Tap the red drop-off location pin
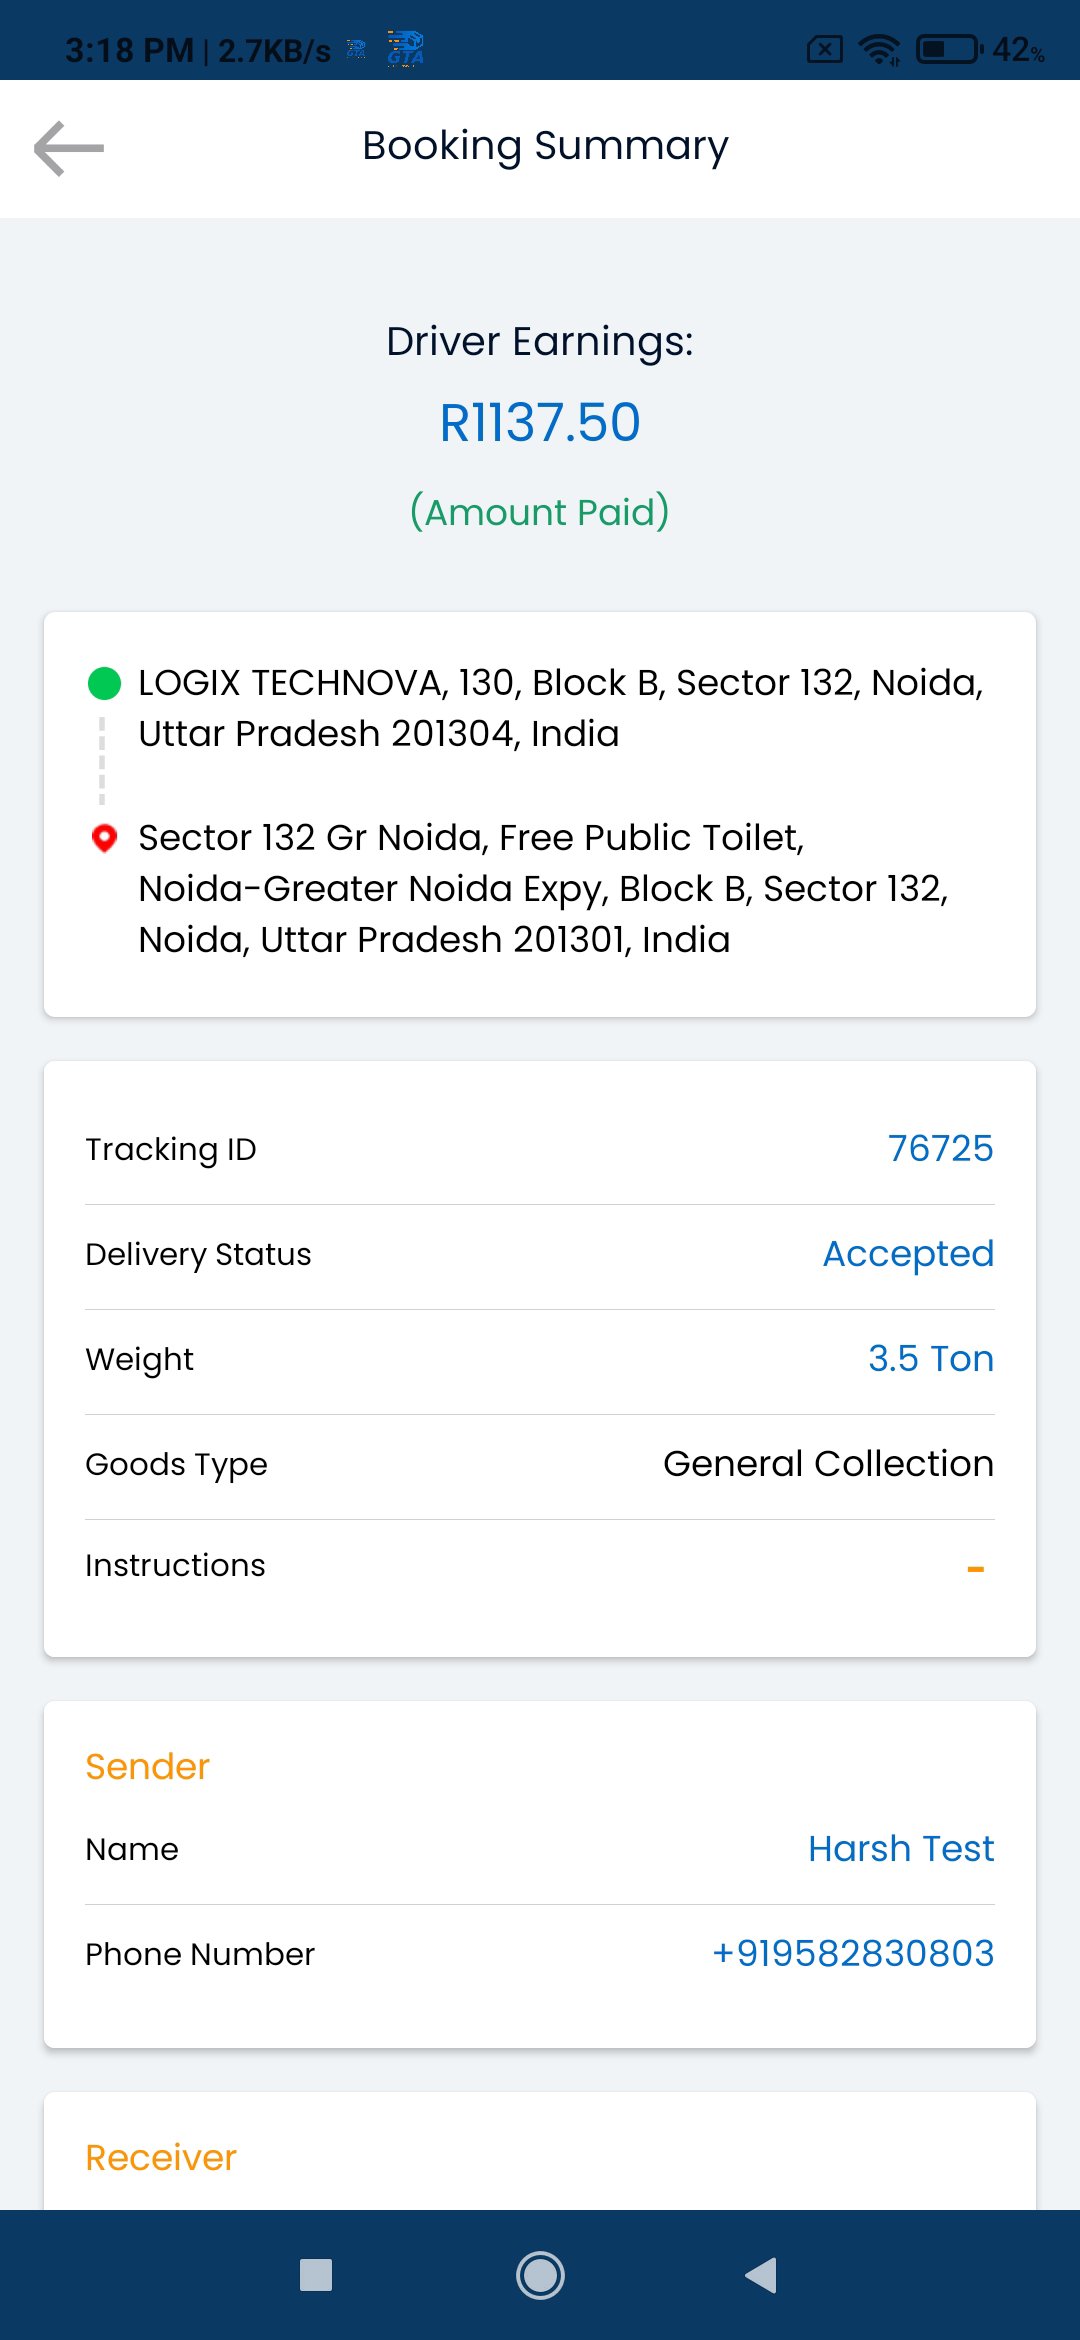 (x=104, y=838)
